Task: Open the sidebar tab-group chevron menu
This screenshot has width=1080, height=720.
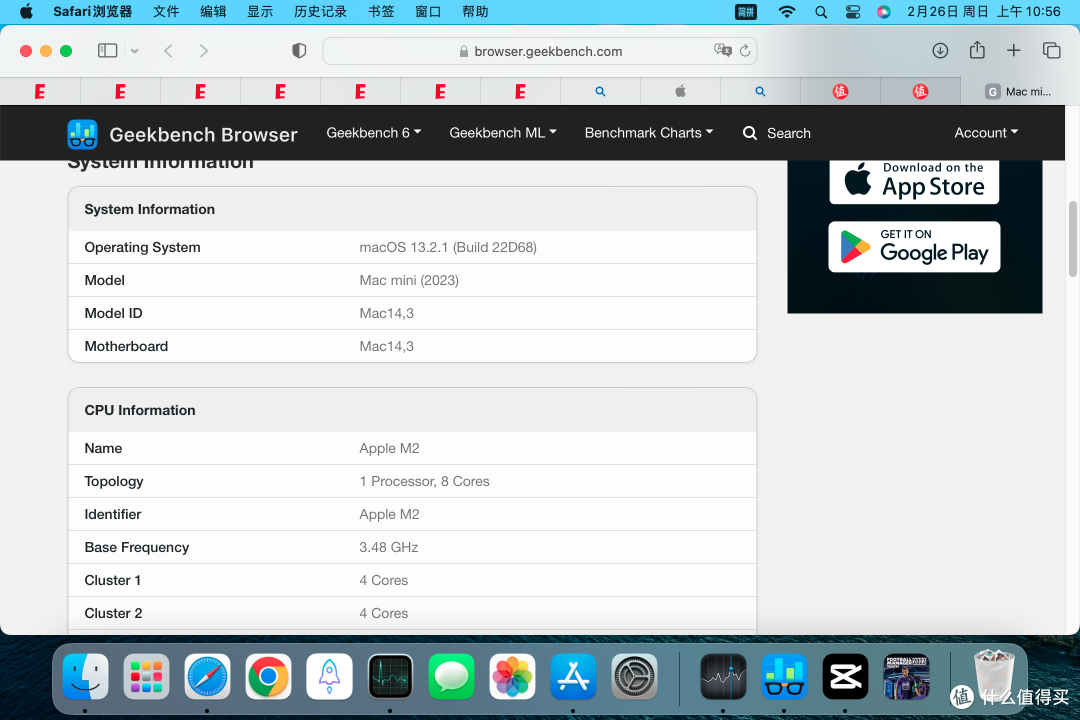Action: [x=135, y=51]
